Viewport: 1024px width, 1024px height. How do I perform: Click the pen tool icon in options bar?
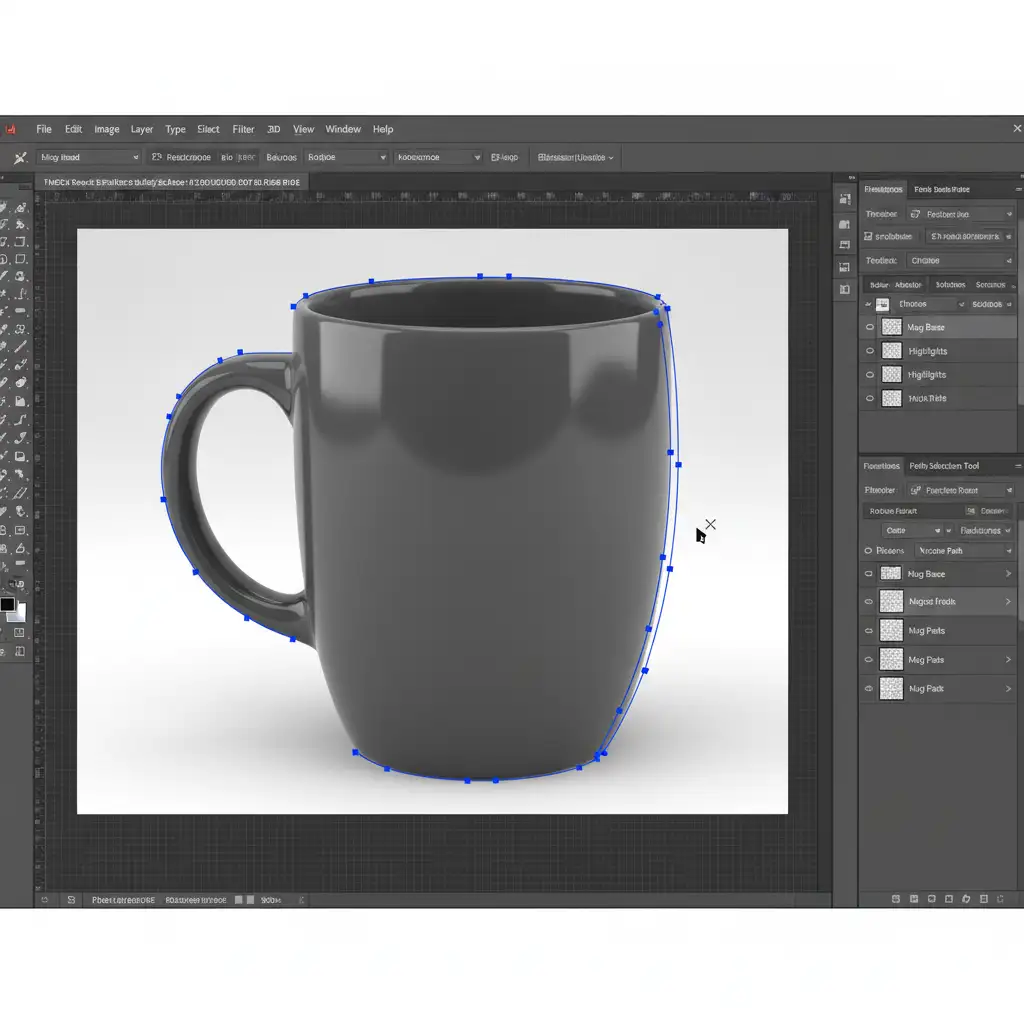coord(19,157)
